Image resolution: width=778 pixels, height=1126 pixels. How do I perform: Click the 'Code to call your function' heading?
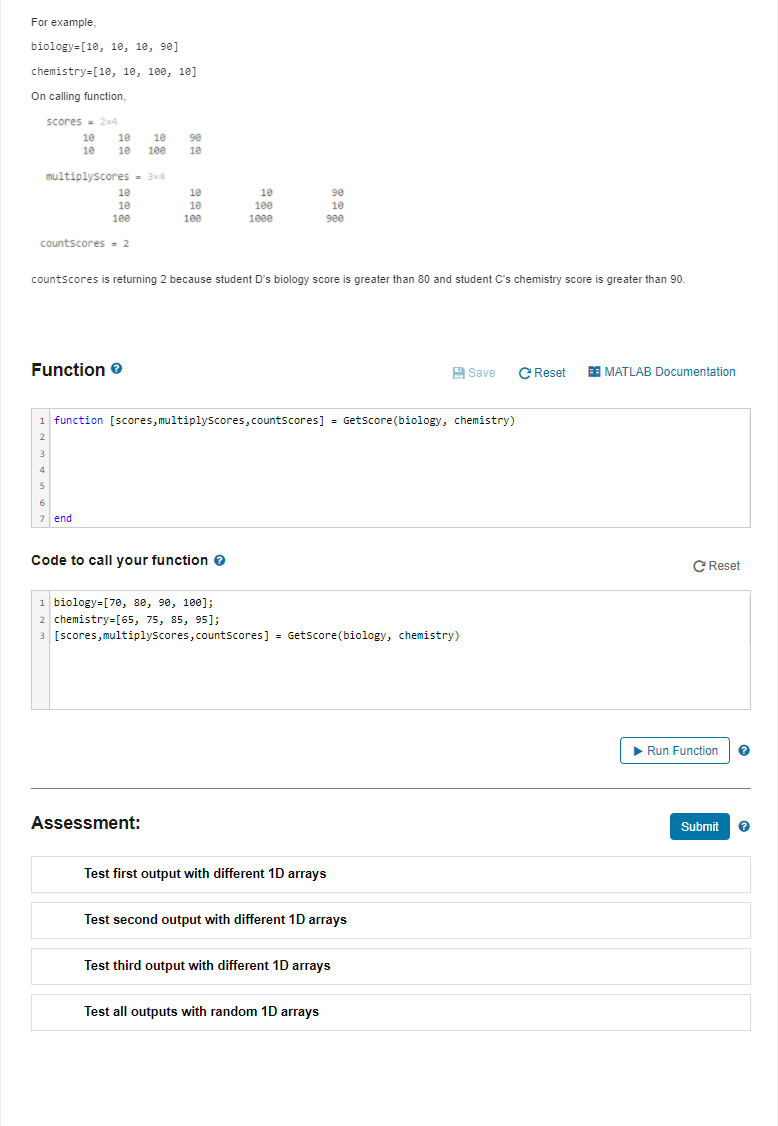click(119, 560)
